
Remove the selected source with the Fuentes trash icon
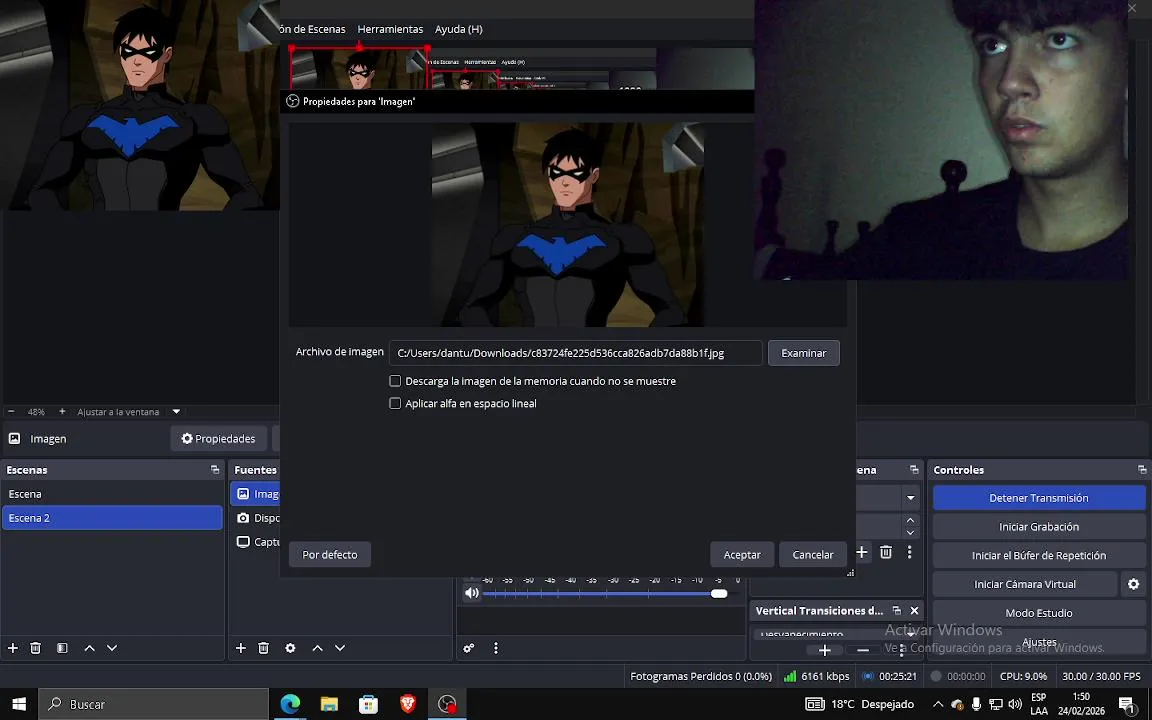point(263,648)
